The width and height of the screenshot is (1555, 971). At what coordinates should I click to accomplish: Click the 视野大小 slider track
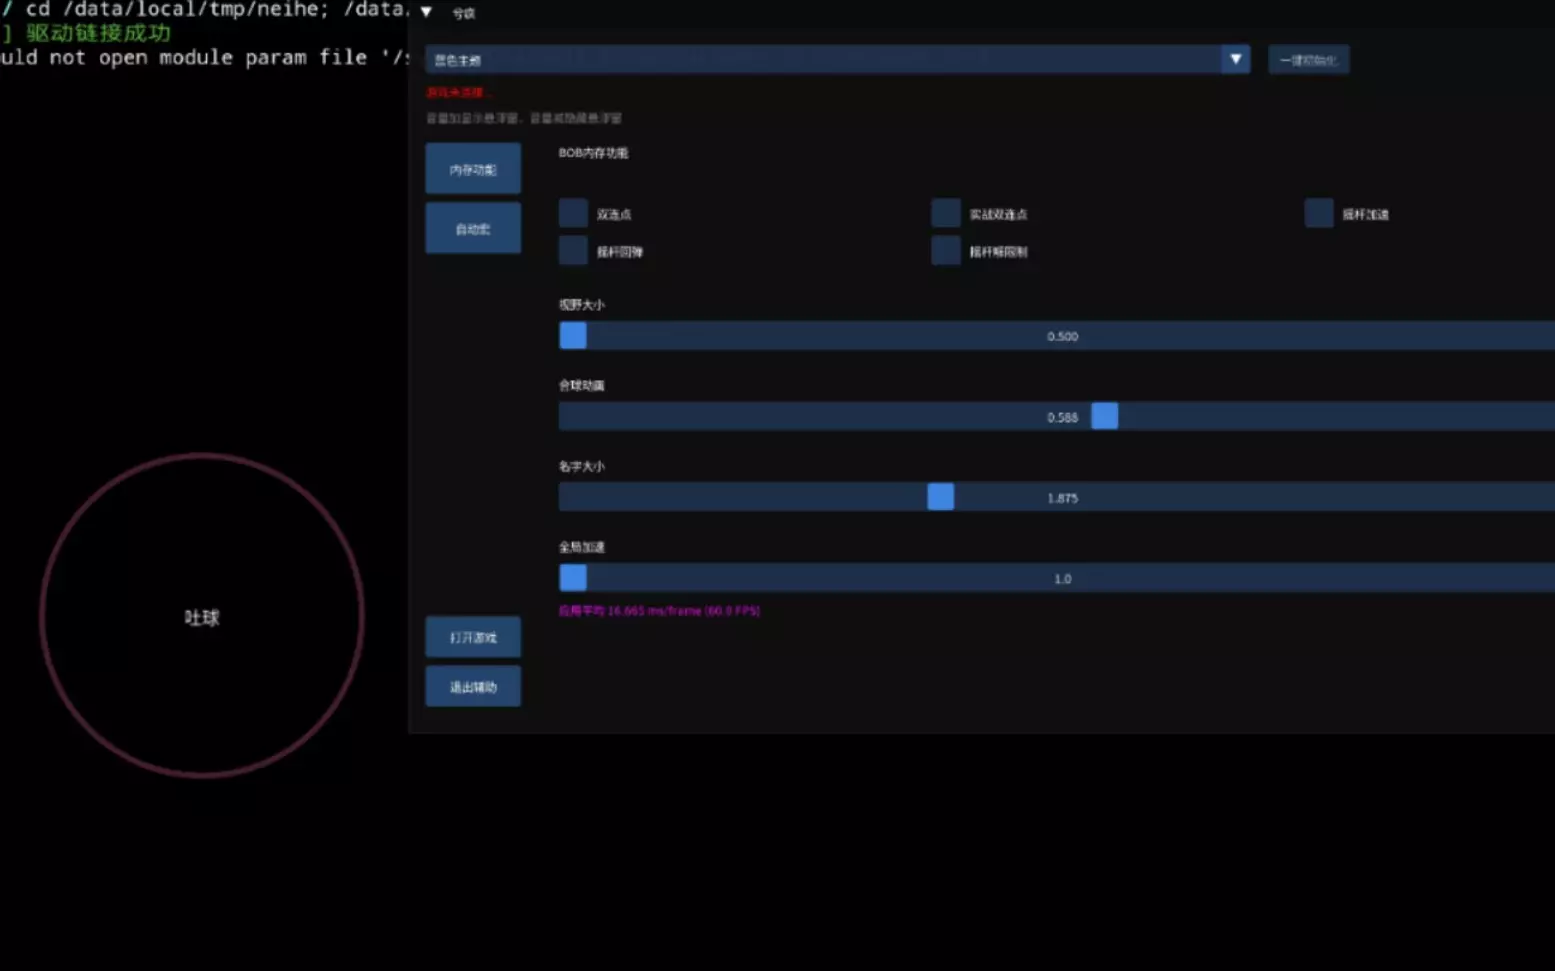point(1057,336)
